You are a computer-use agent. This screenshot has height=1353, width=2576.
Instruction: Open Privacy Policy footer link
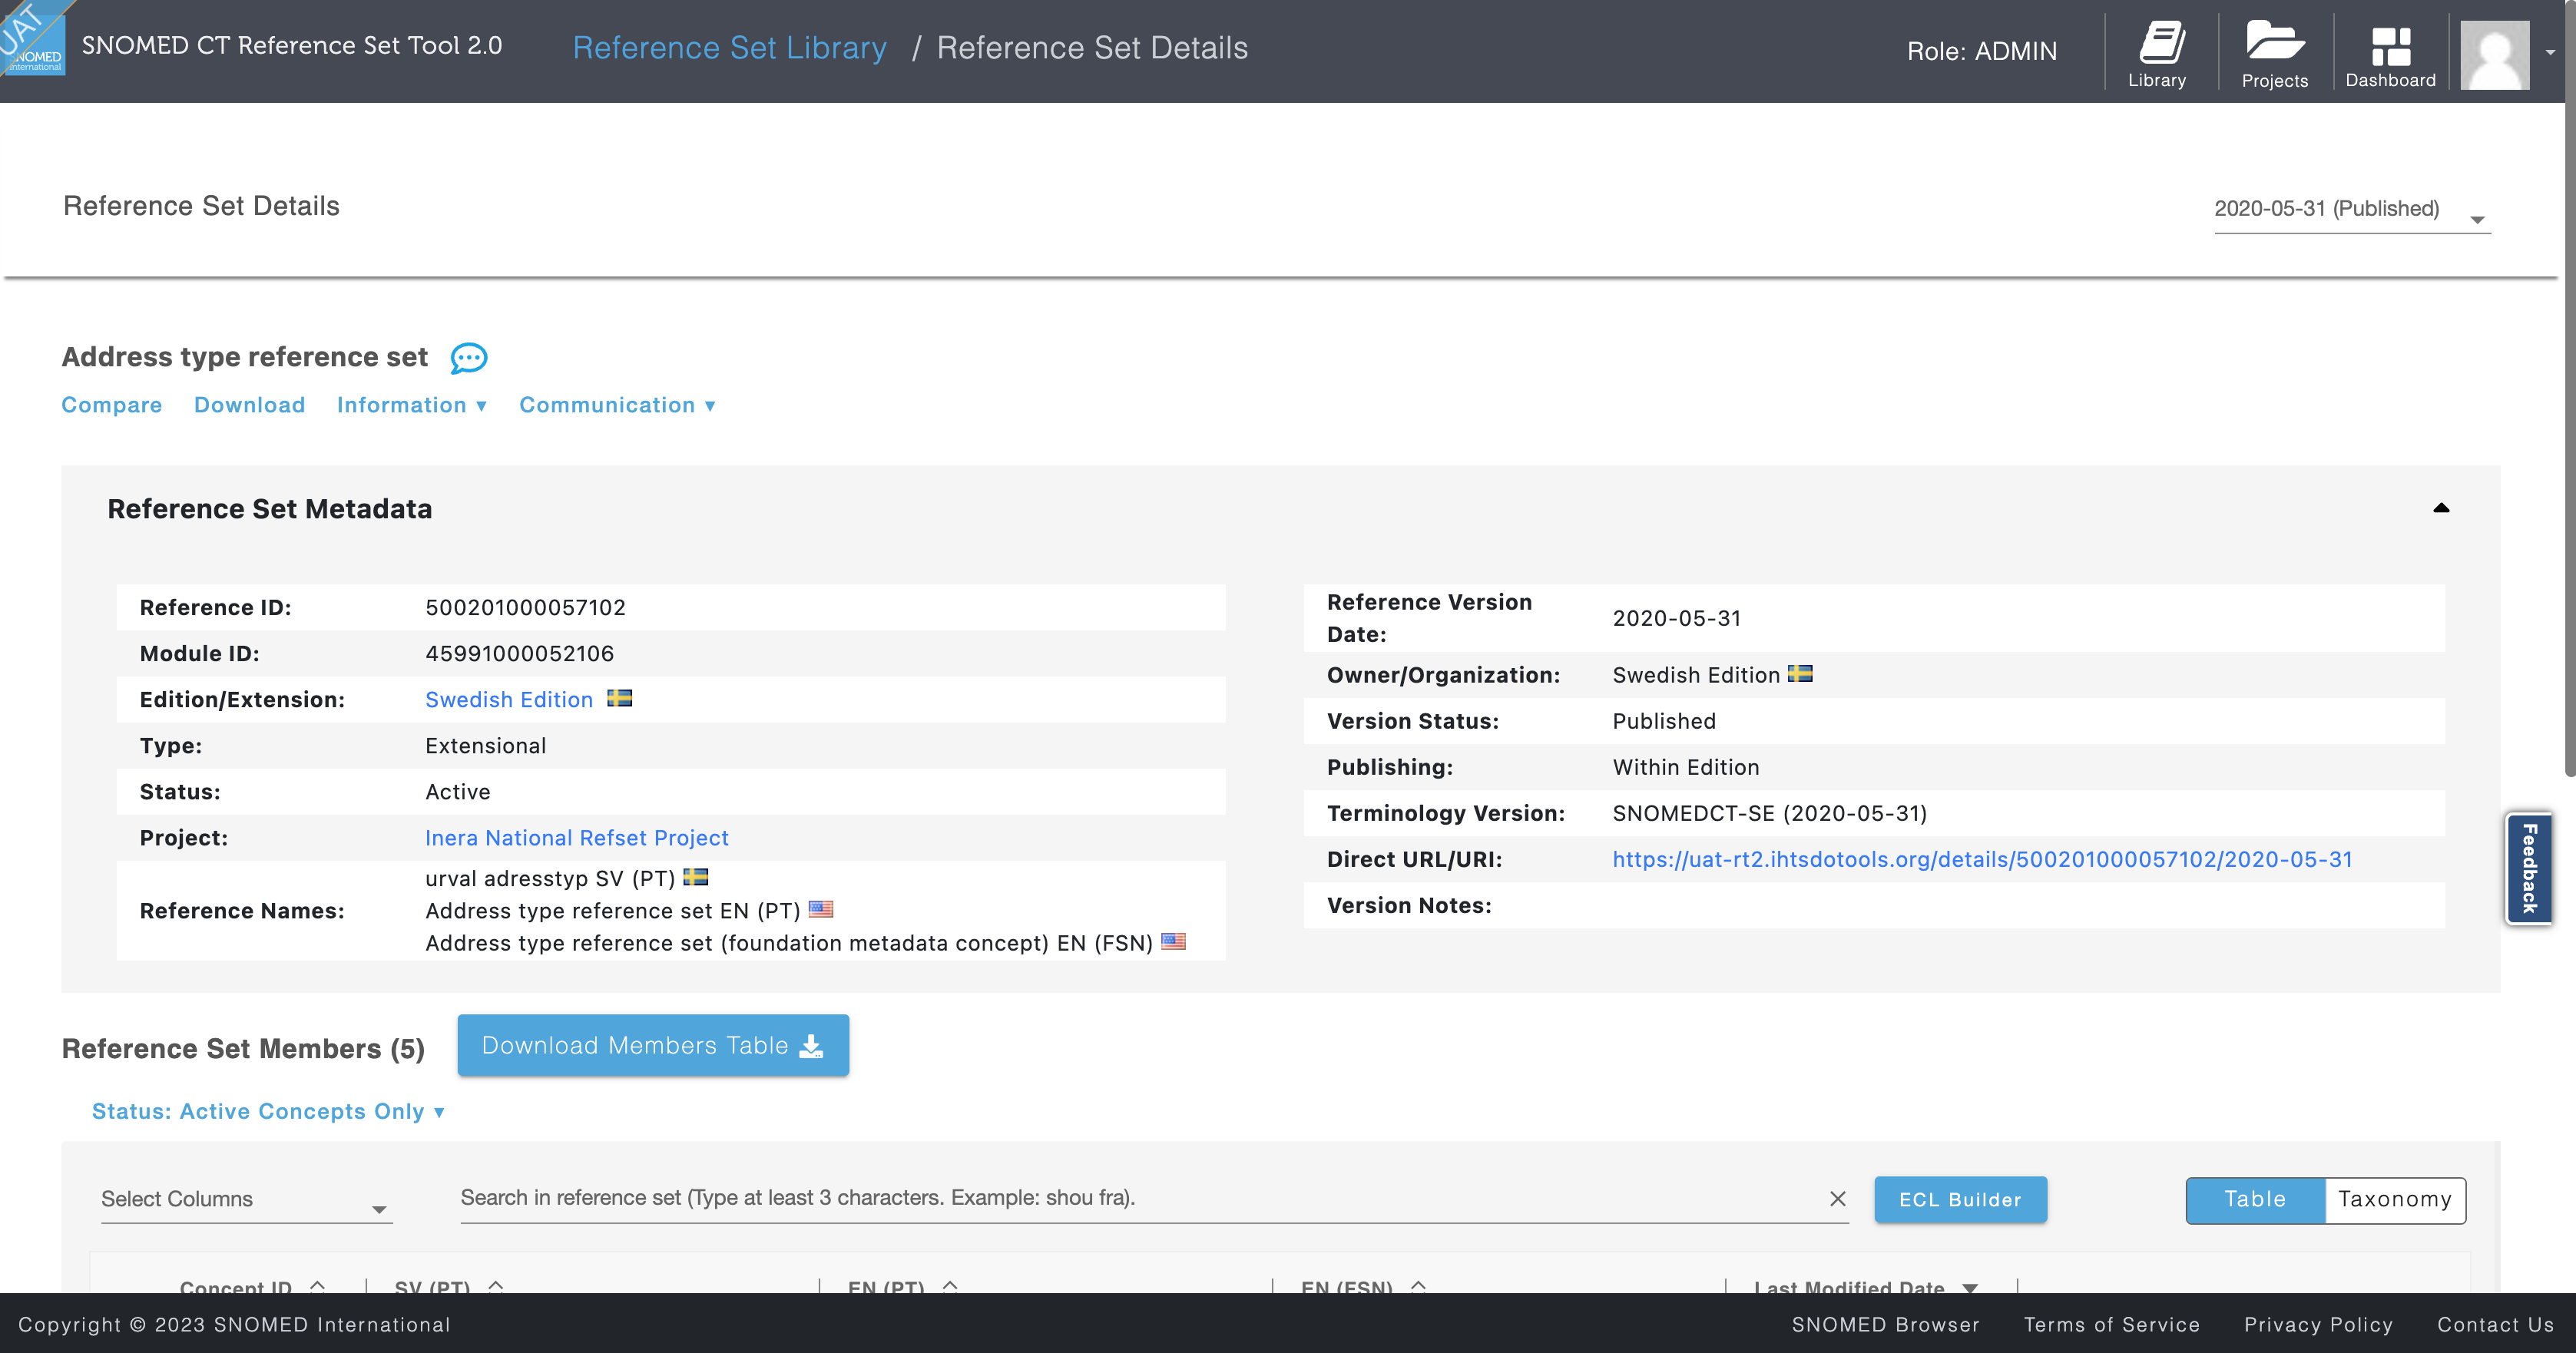point(2318,1324)
